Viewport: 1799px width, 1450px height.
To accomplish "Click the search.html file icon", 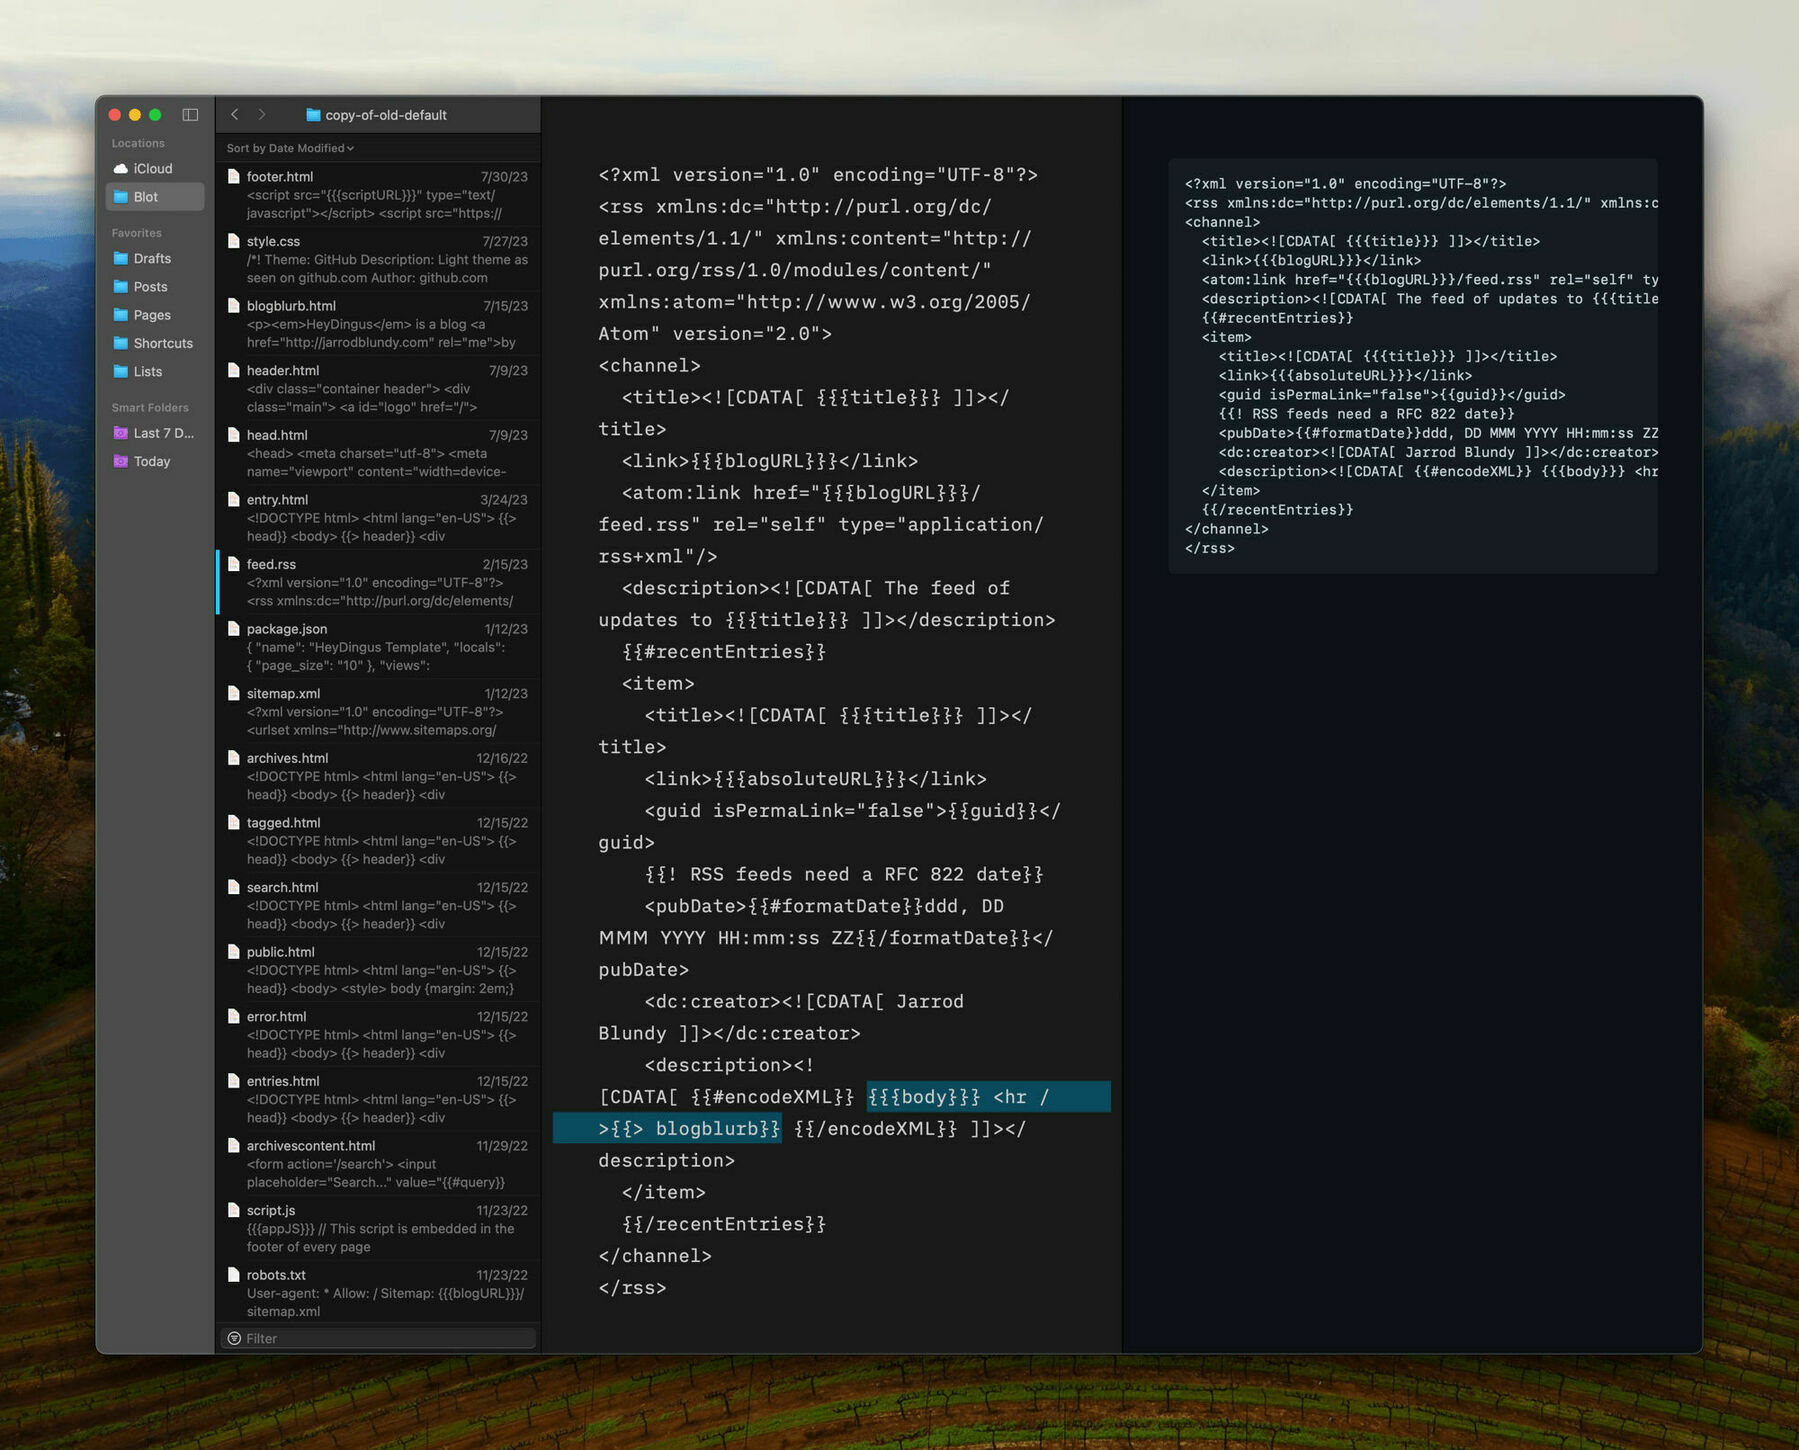I will pyautogui.click(x=233, y=887).
